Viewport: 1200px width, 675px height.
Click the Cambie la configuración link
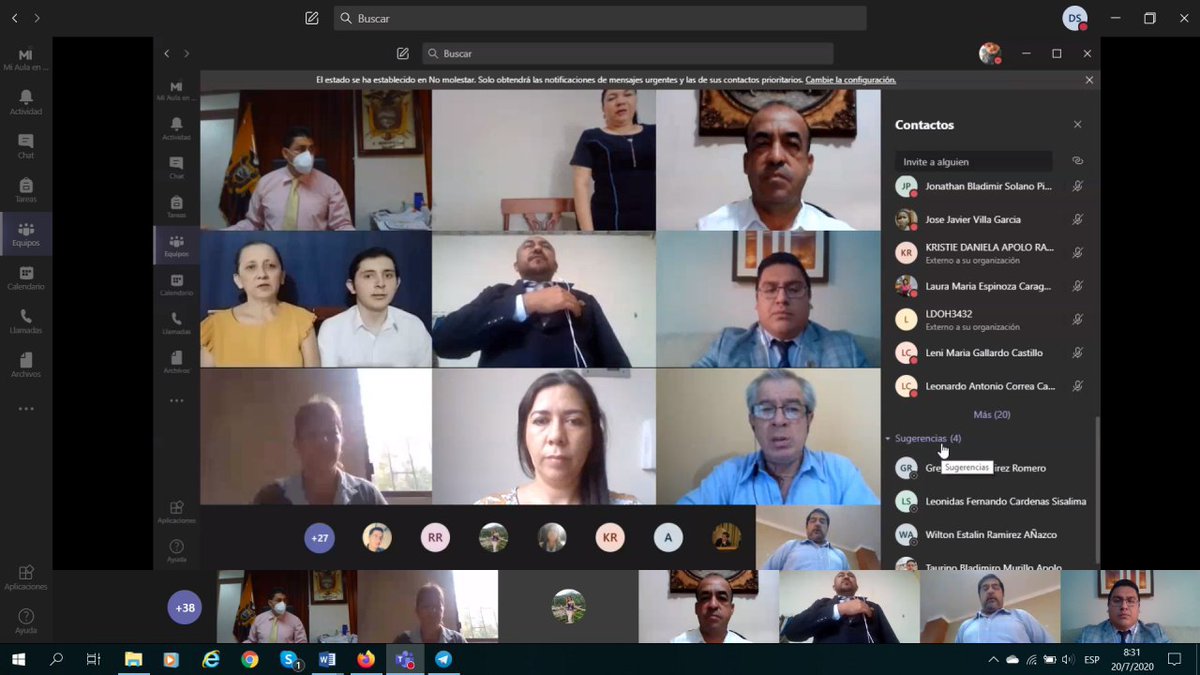coord(850,79)
